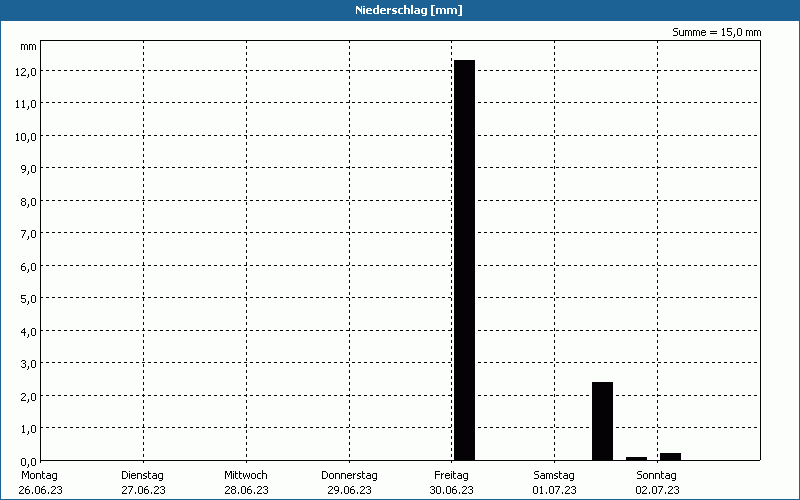Click the Samstag axis label

554,475
